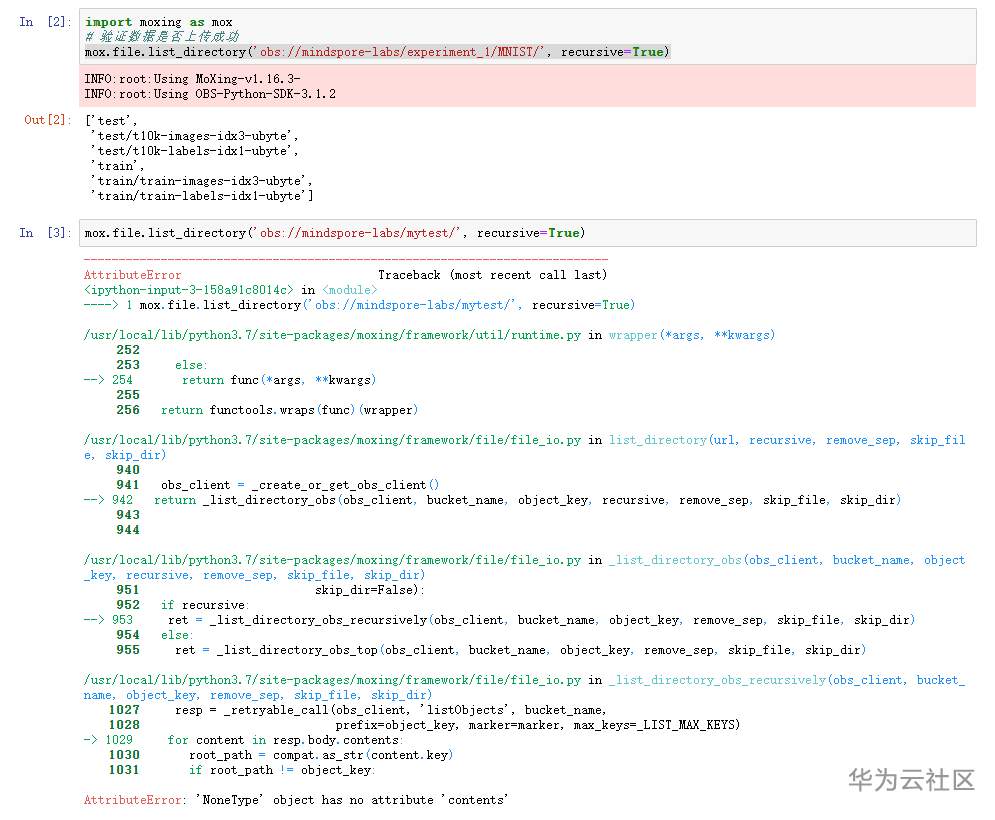
Task: Click the Chinese comment line in cell 2
Action: (x=162, y=37)
